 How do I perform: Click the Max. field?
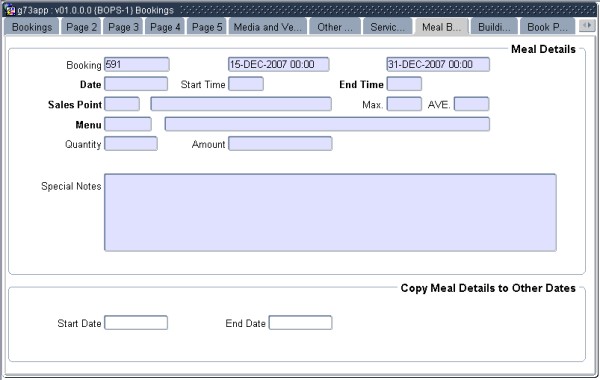tap(404, 104)
